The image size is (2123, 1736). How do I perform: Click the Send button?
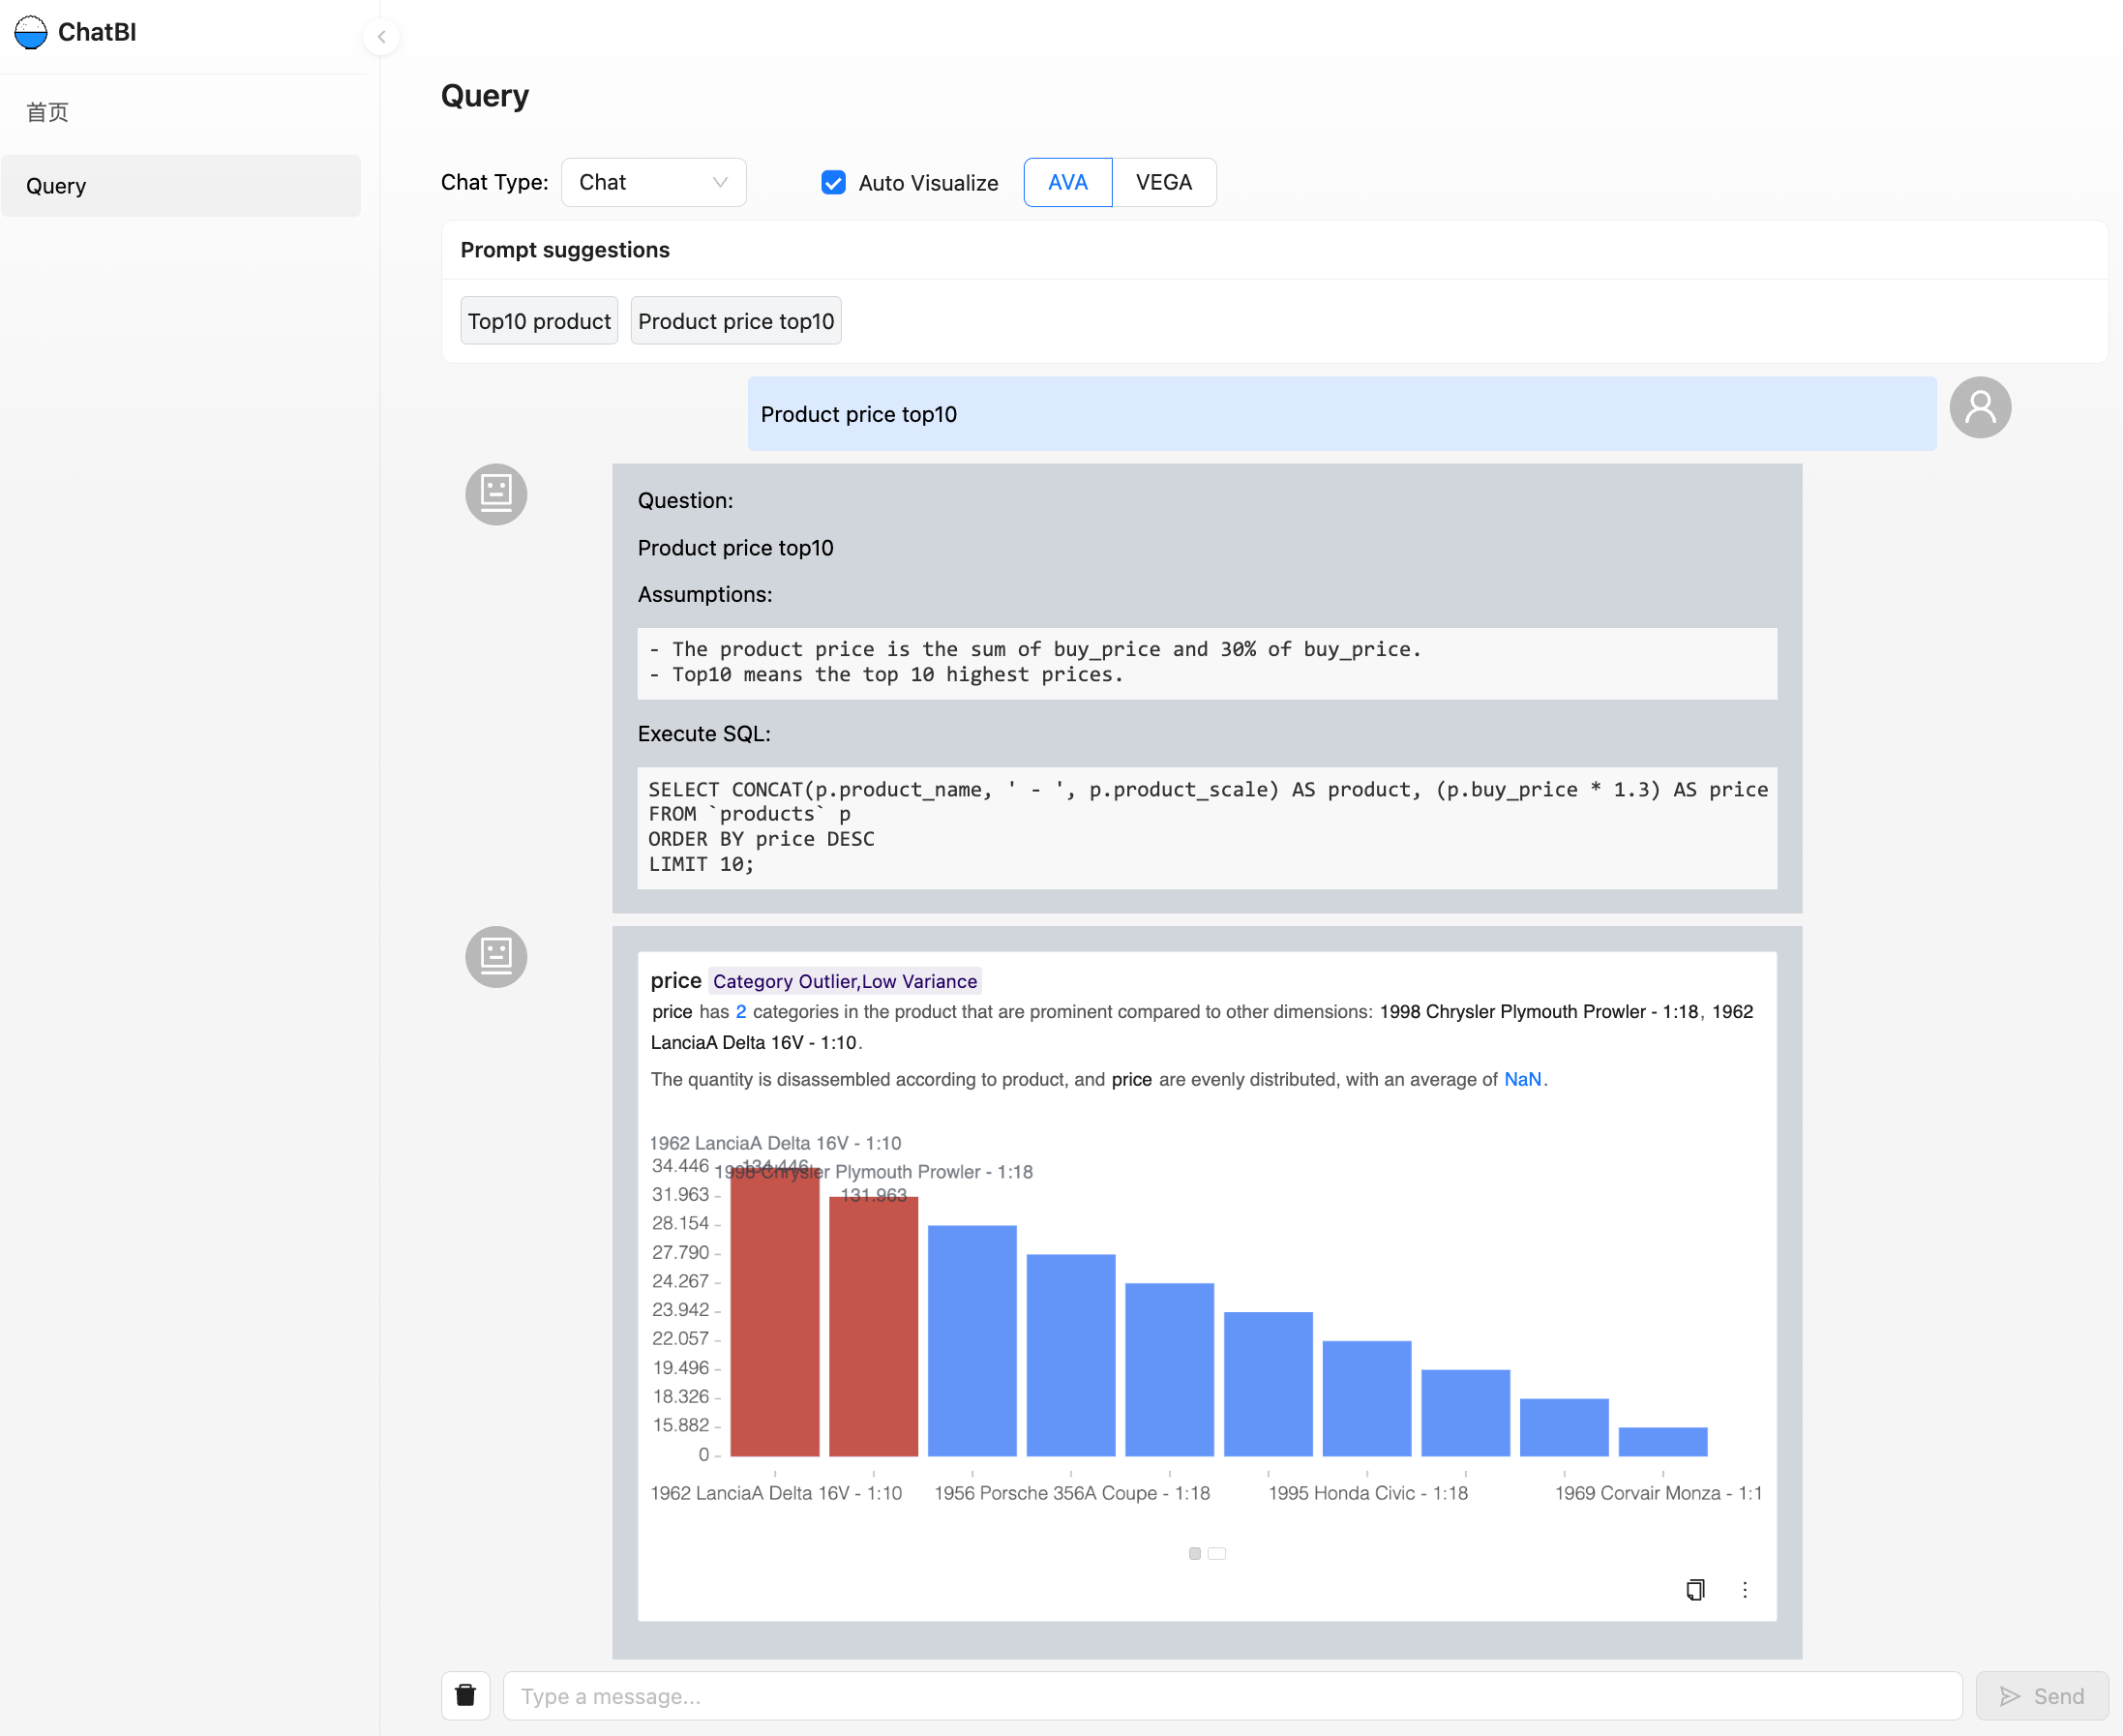(2041, 1695)
